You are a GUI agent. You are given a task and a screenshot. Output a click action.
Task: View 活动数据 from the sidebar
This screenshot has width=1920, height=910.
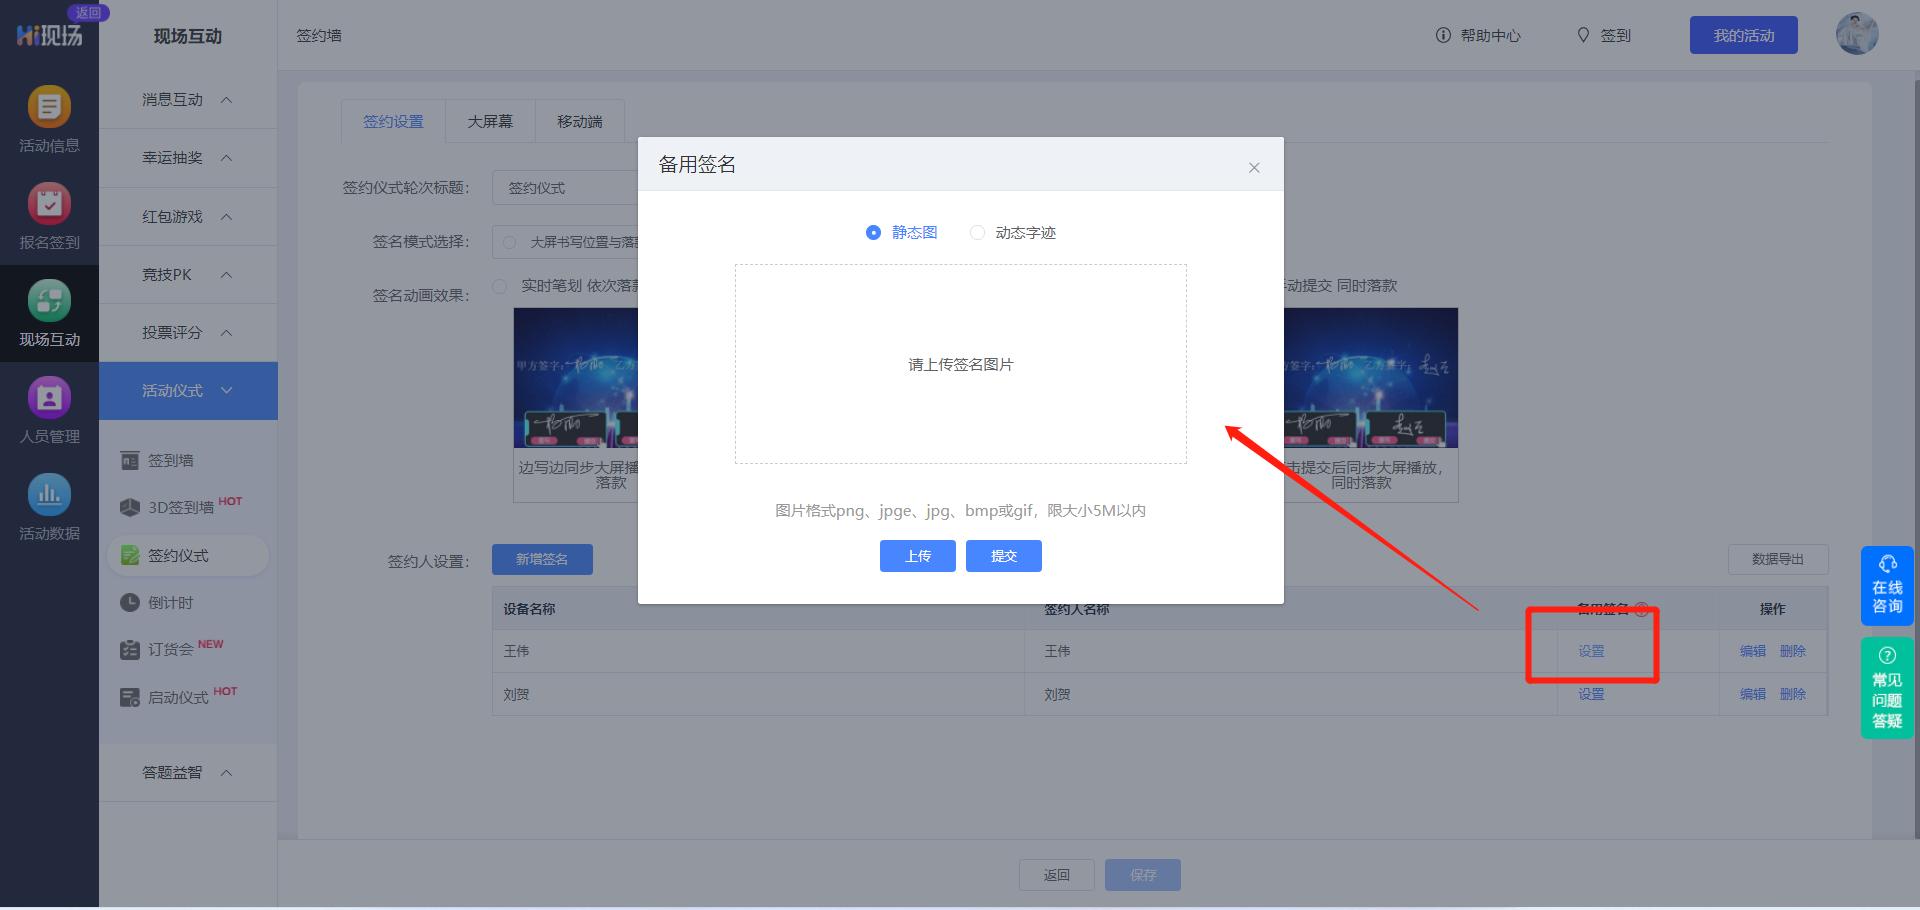click(x=48, y=506)
